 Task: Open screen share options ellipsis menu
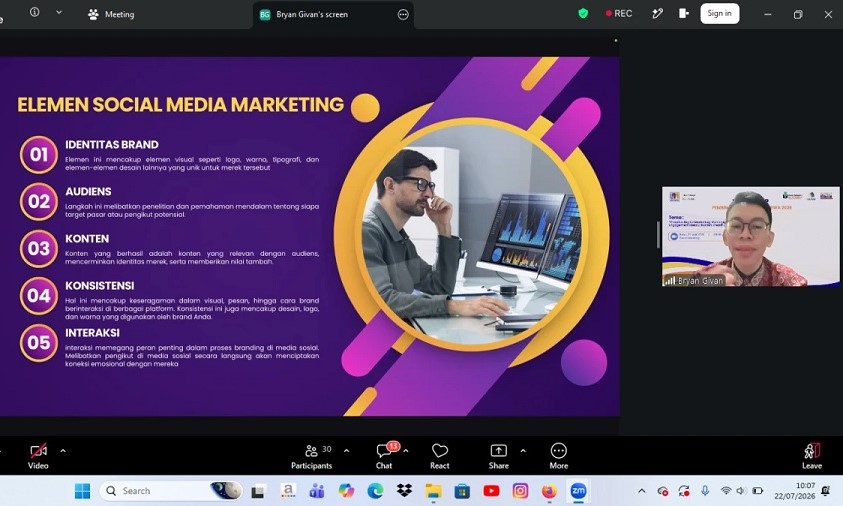click(x=403, y=15)
